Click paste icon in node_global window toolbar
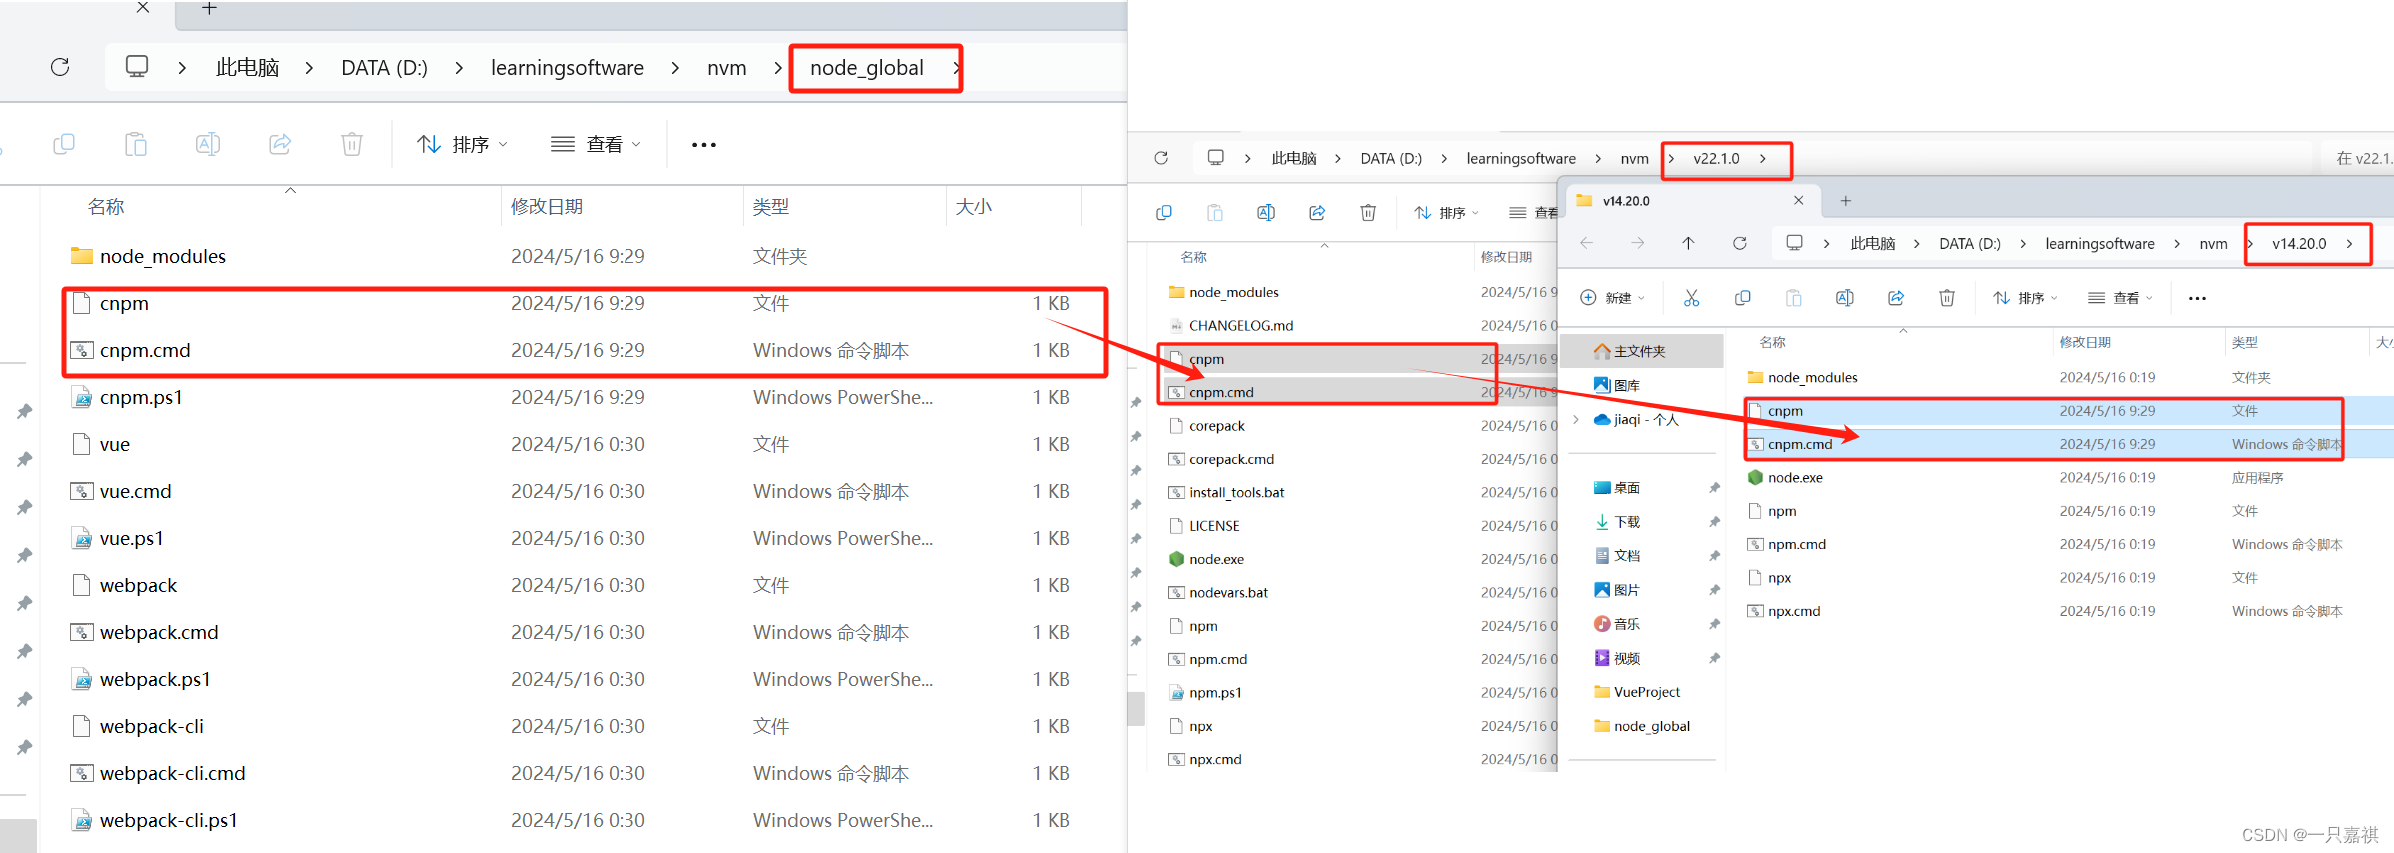The image size is (2394, 853). tap(136, 144)
